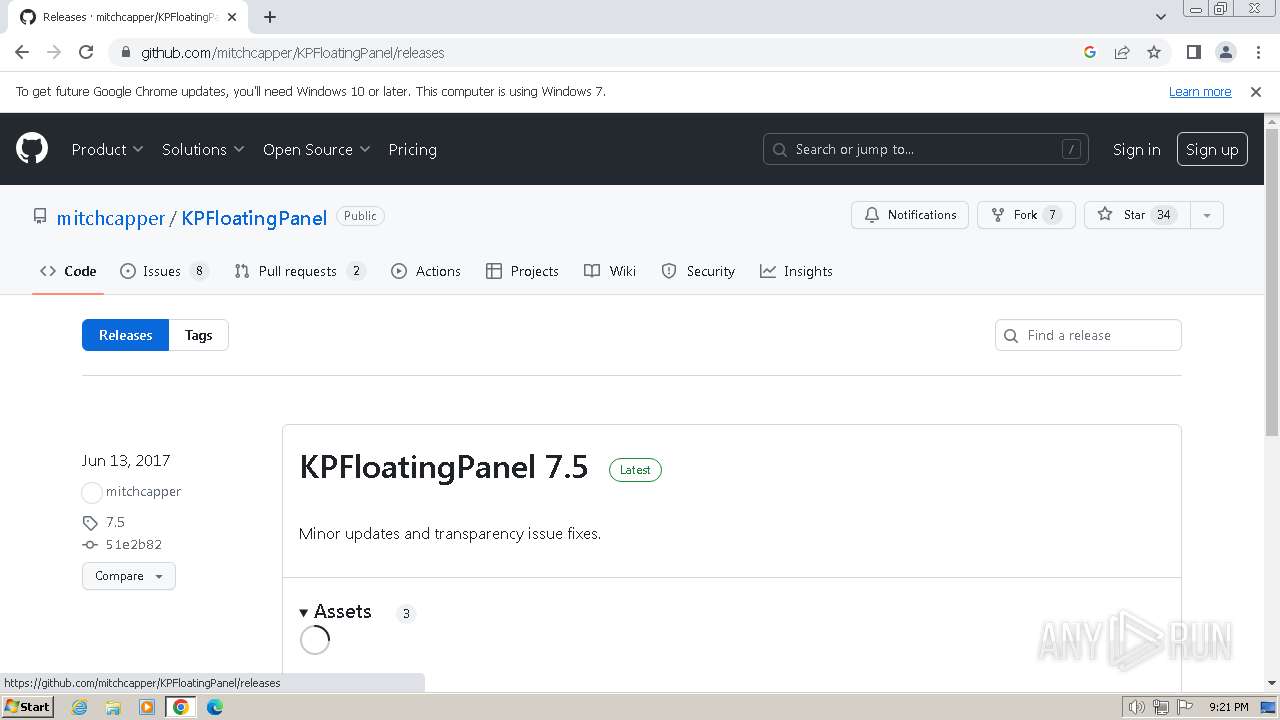The image size is (1280, 720).
Task: Switch to the Code tab
Action: [68, 271]
